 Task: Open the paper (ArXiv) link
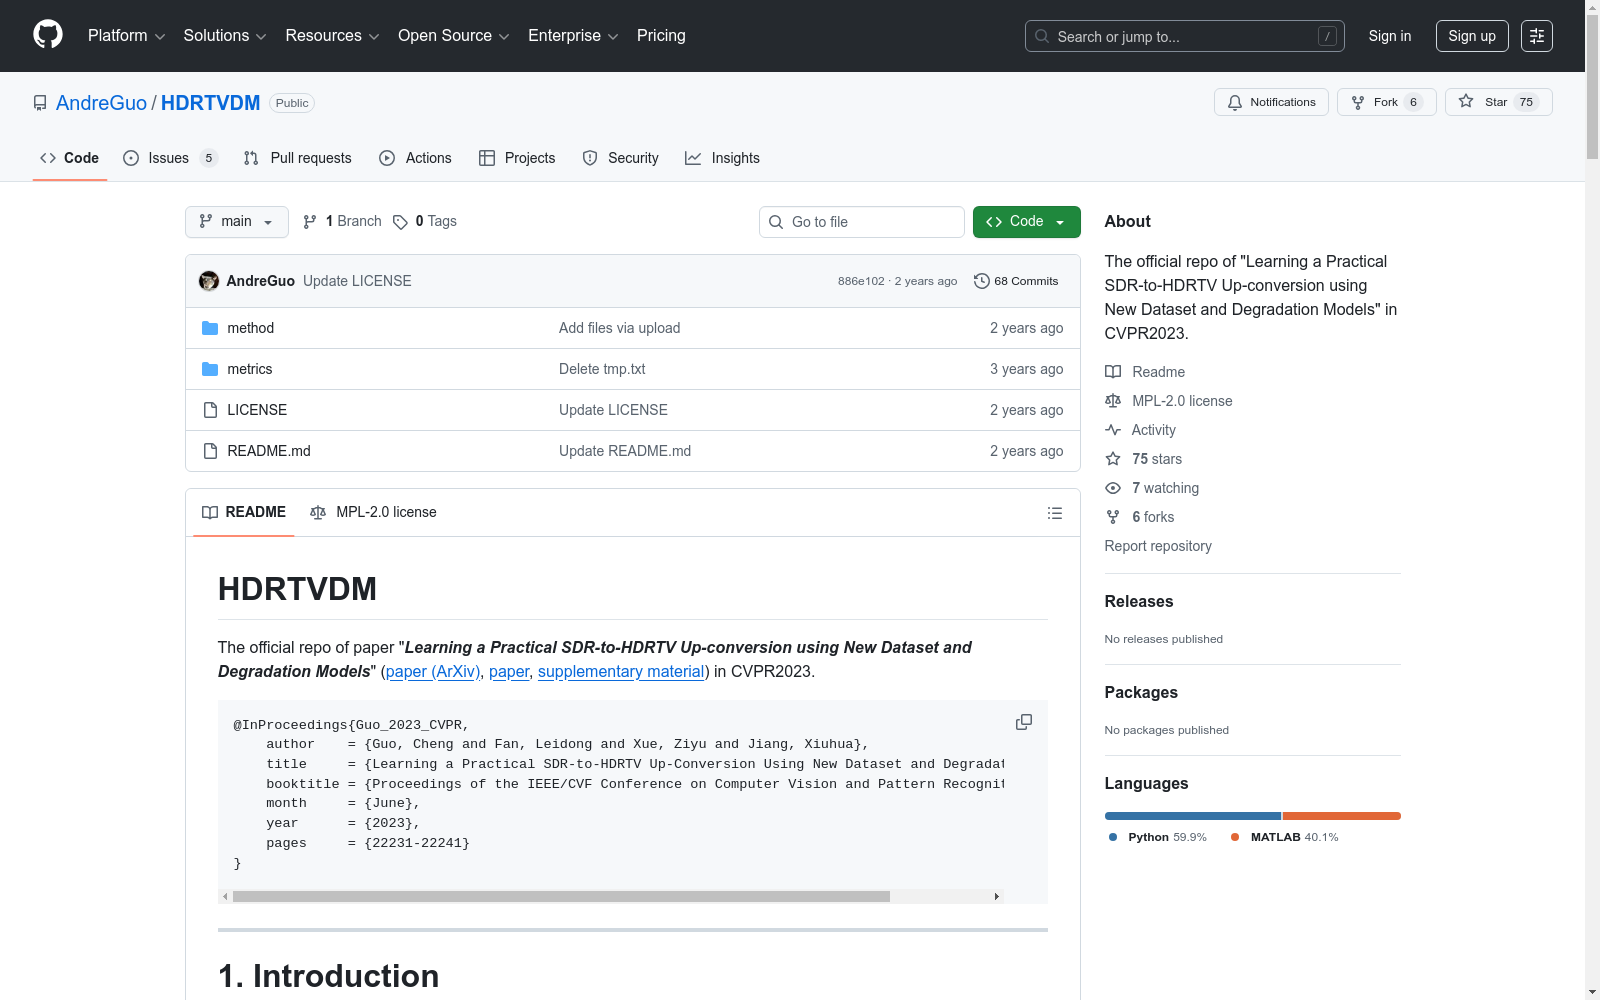[x=433, y=672]
